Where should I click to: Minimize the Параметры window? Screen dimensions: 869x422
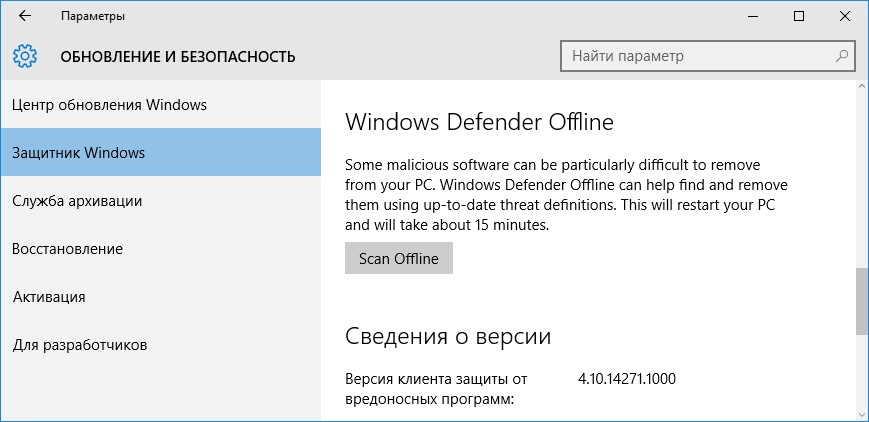click(753, 16)
